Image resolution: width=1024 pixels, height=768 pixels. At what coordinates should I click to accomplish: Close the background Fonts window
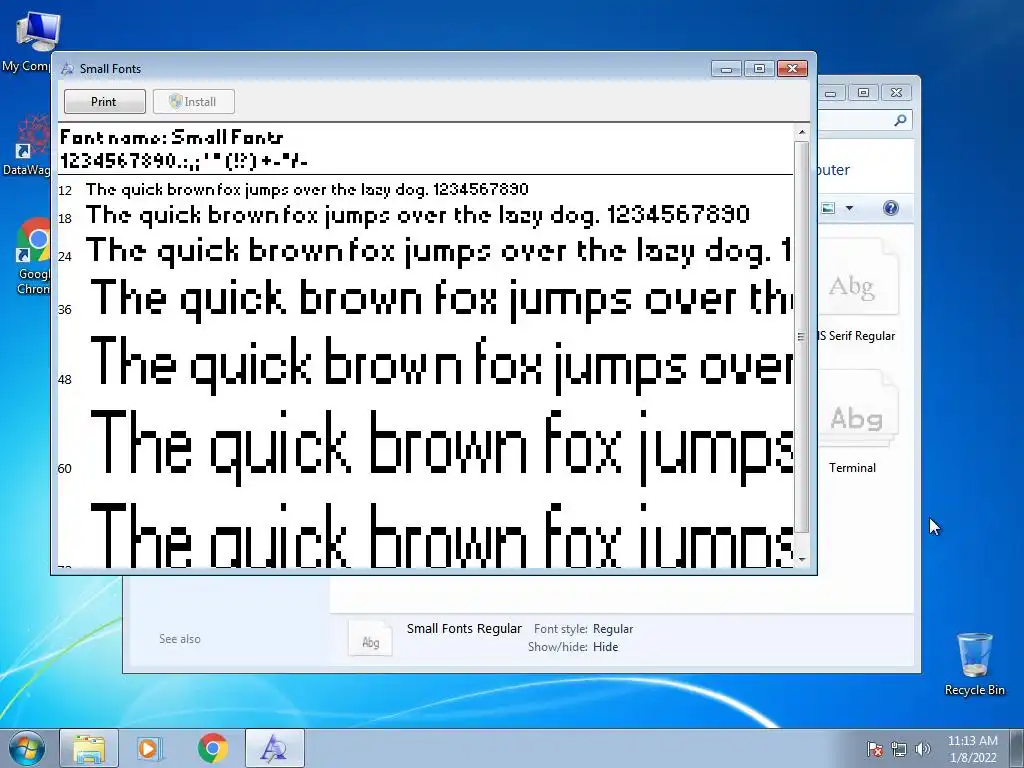point(897,93)
